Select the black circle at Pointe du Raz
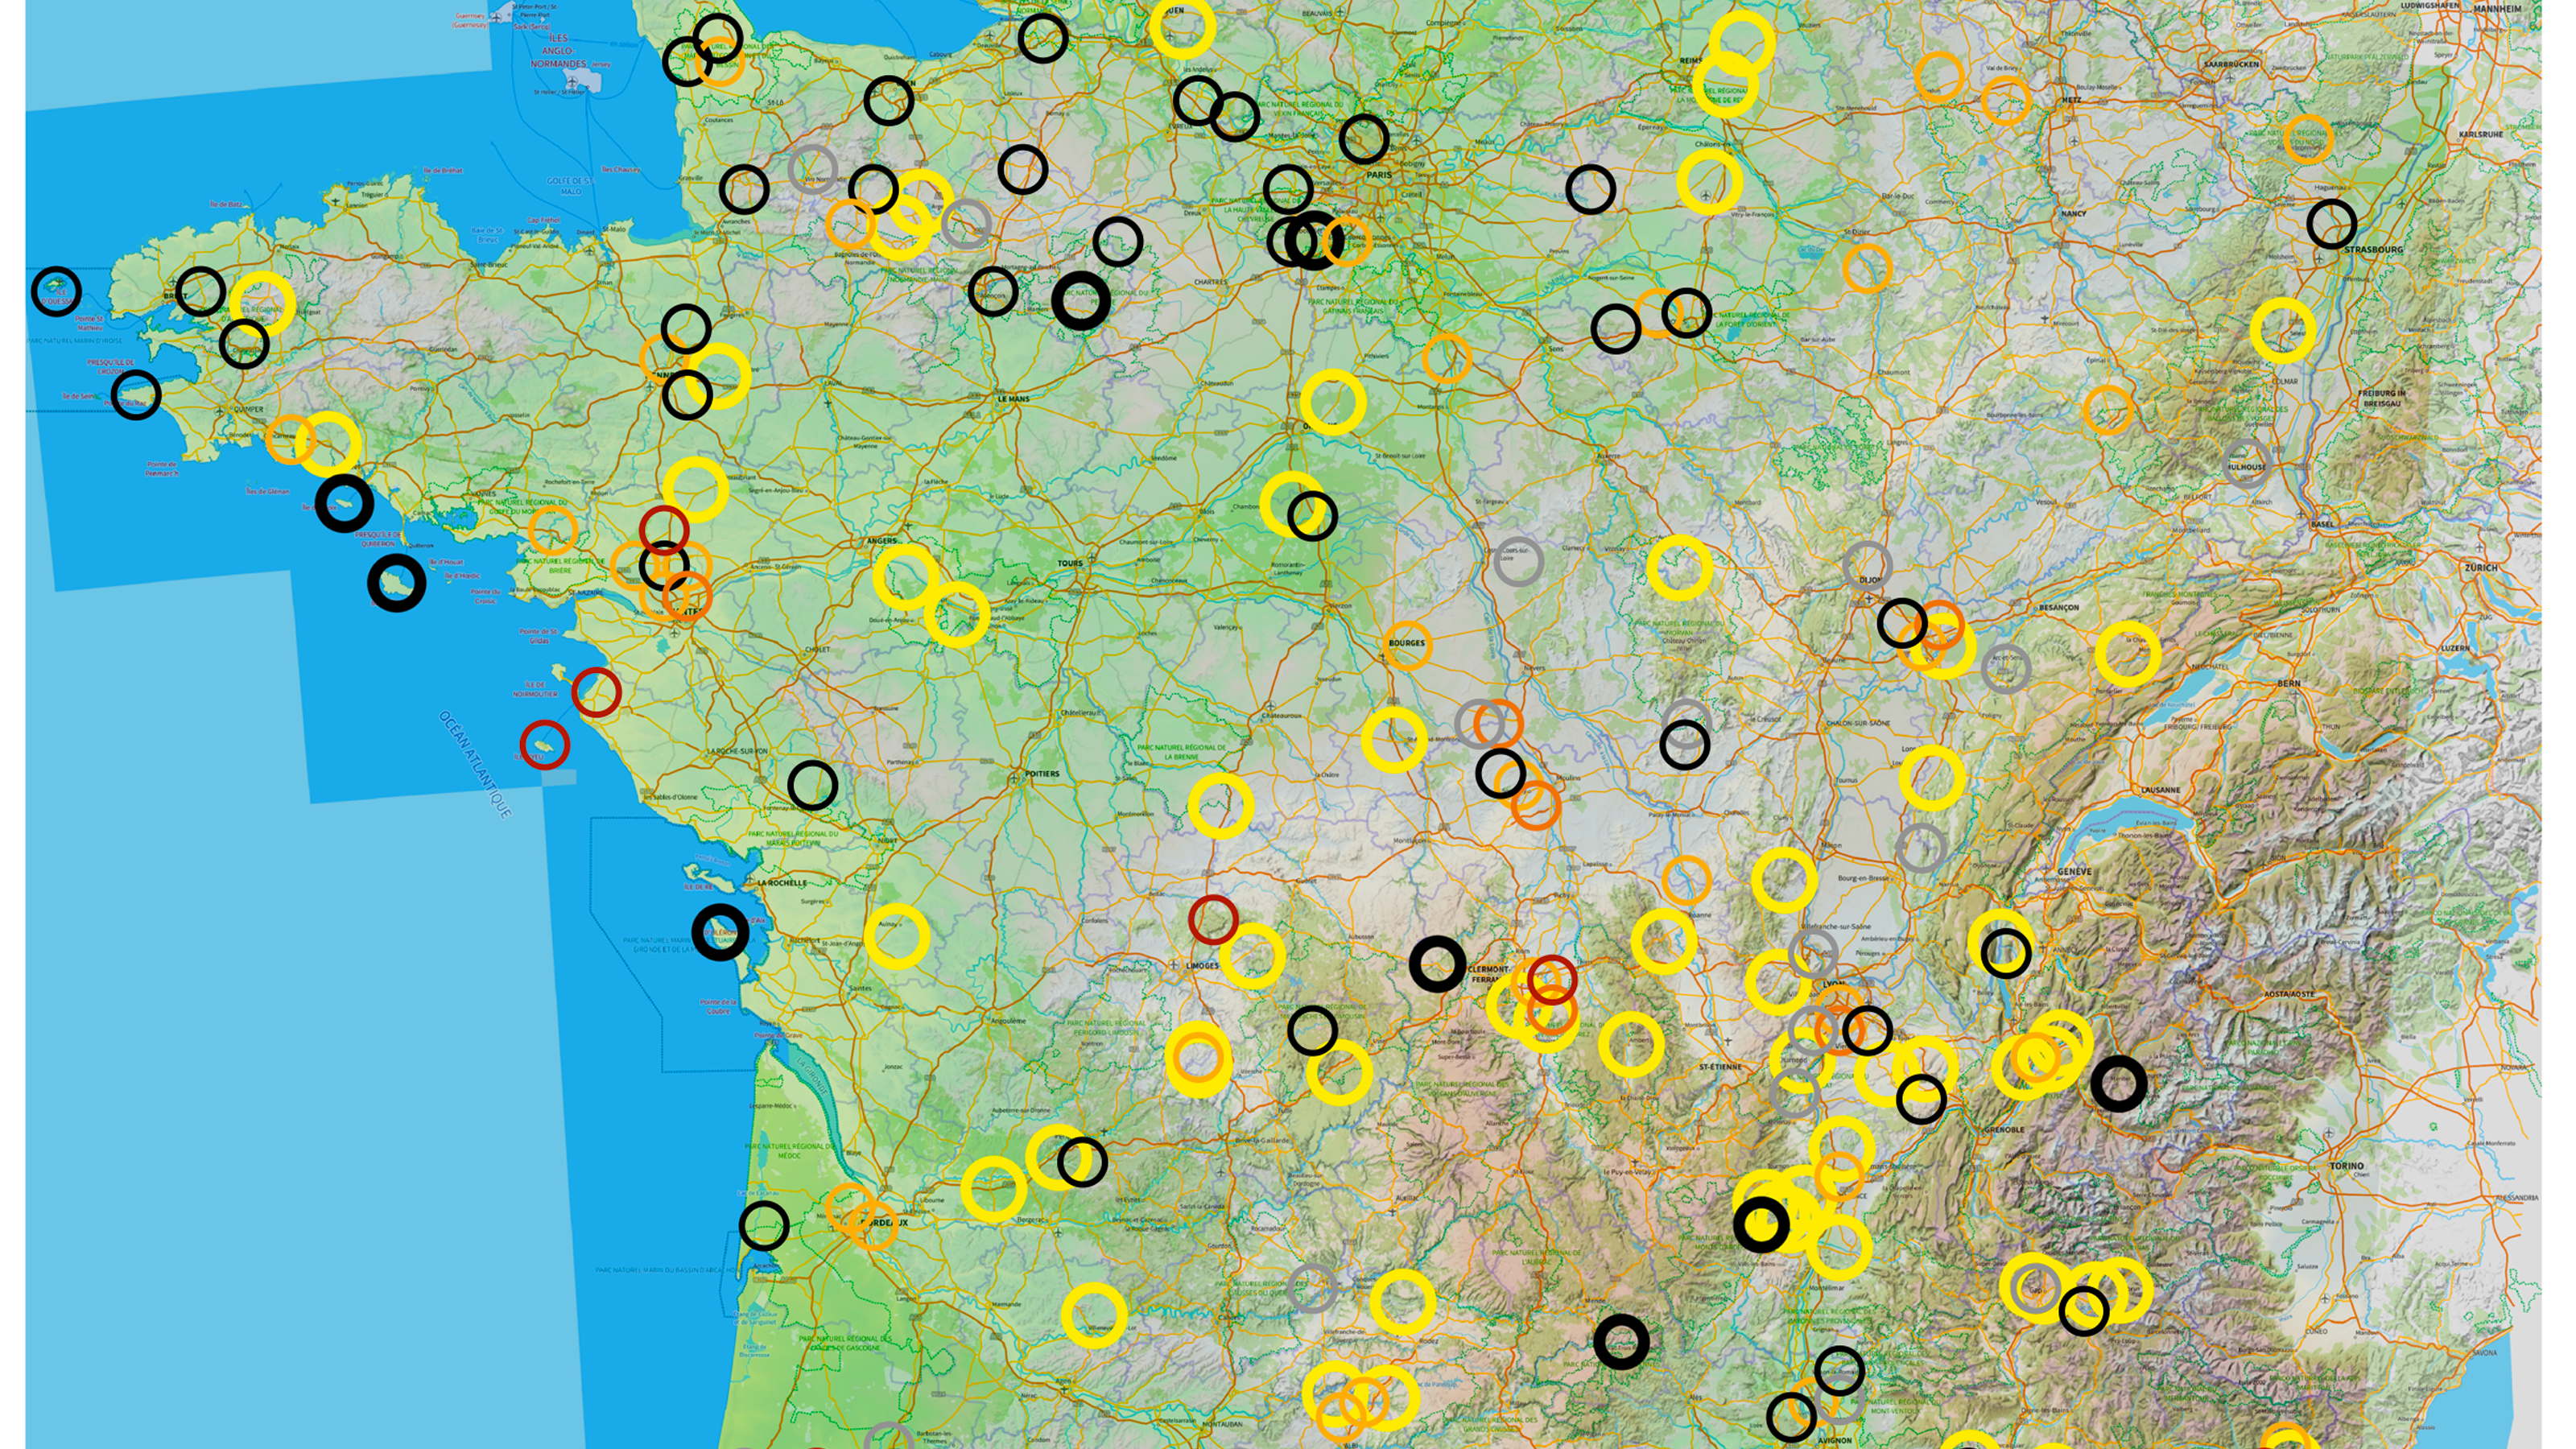 136,395
